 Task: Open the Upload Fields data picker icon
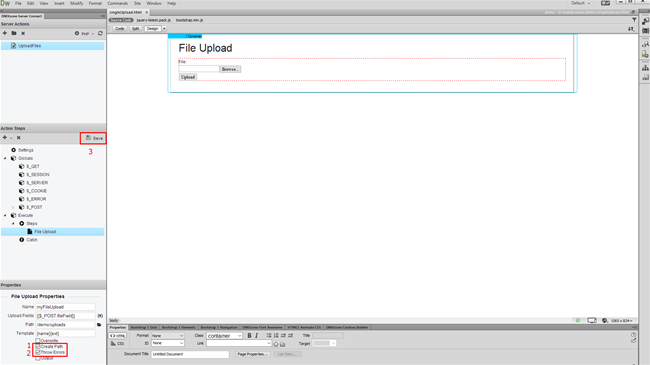[x=100, y=316]
